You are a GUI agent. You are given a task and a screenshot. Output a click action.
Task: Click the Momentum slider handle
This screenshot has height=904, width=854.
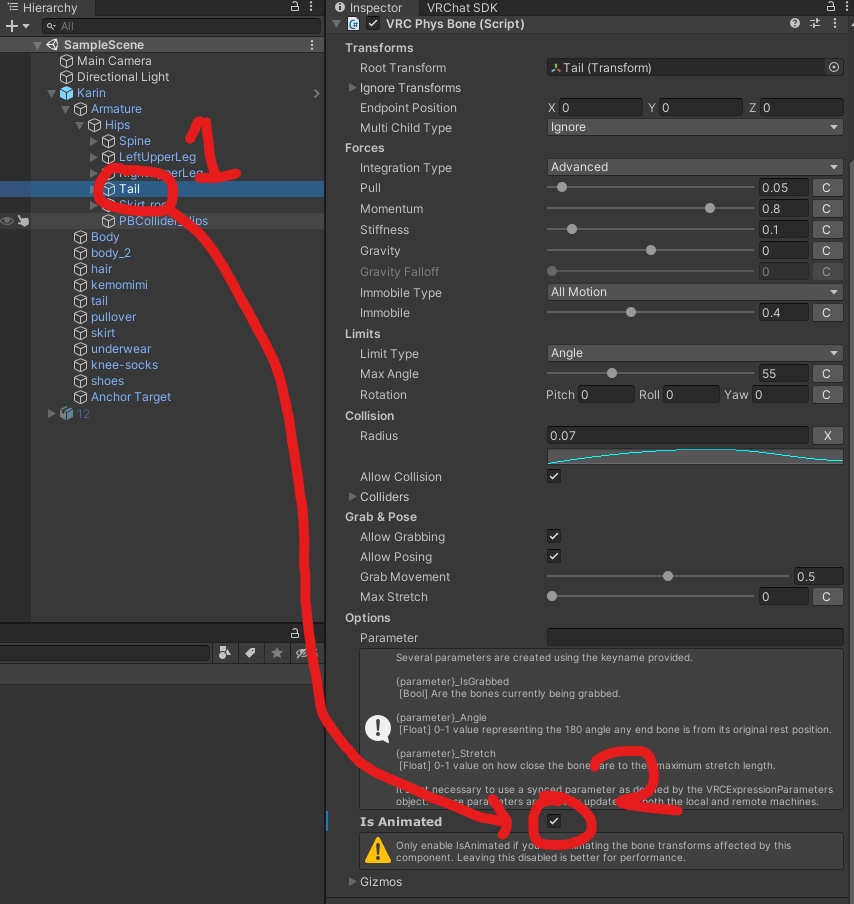710,208
